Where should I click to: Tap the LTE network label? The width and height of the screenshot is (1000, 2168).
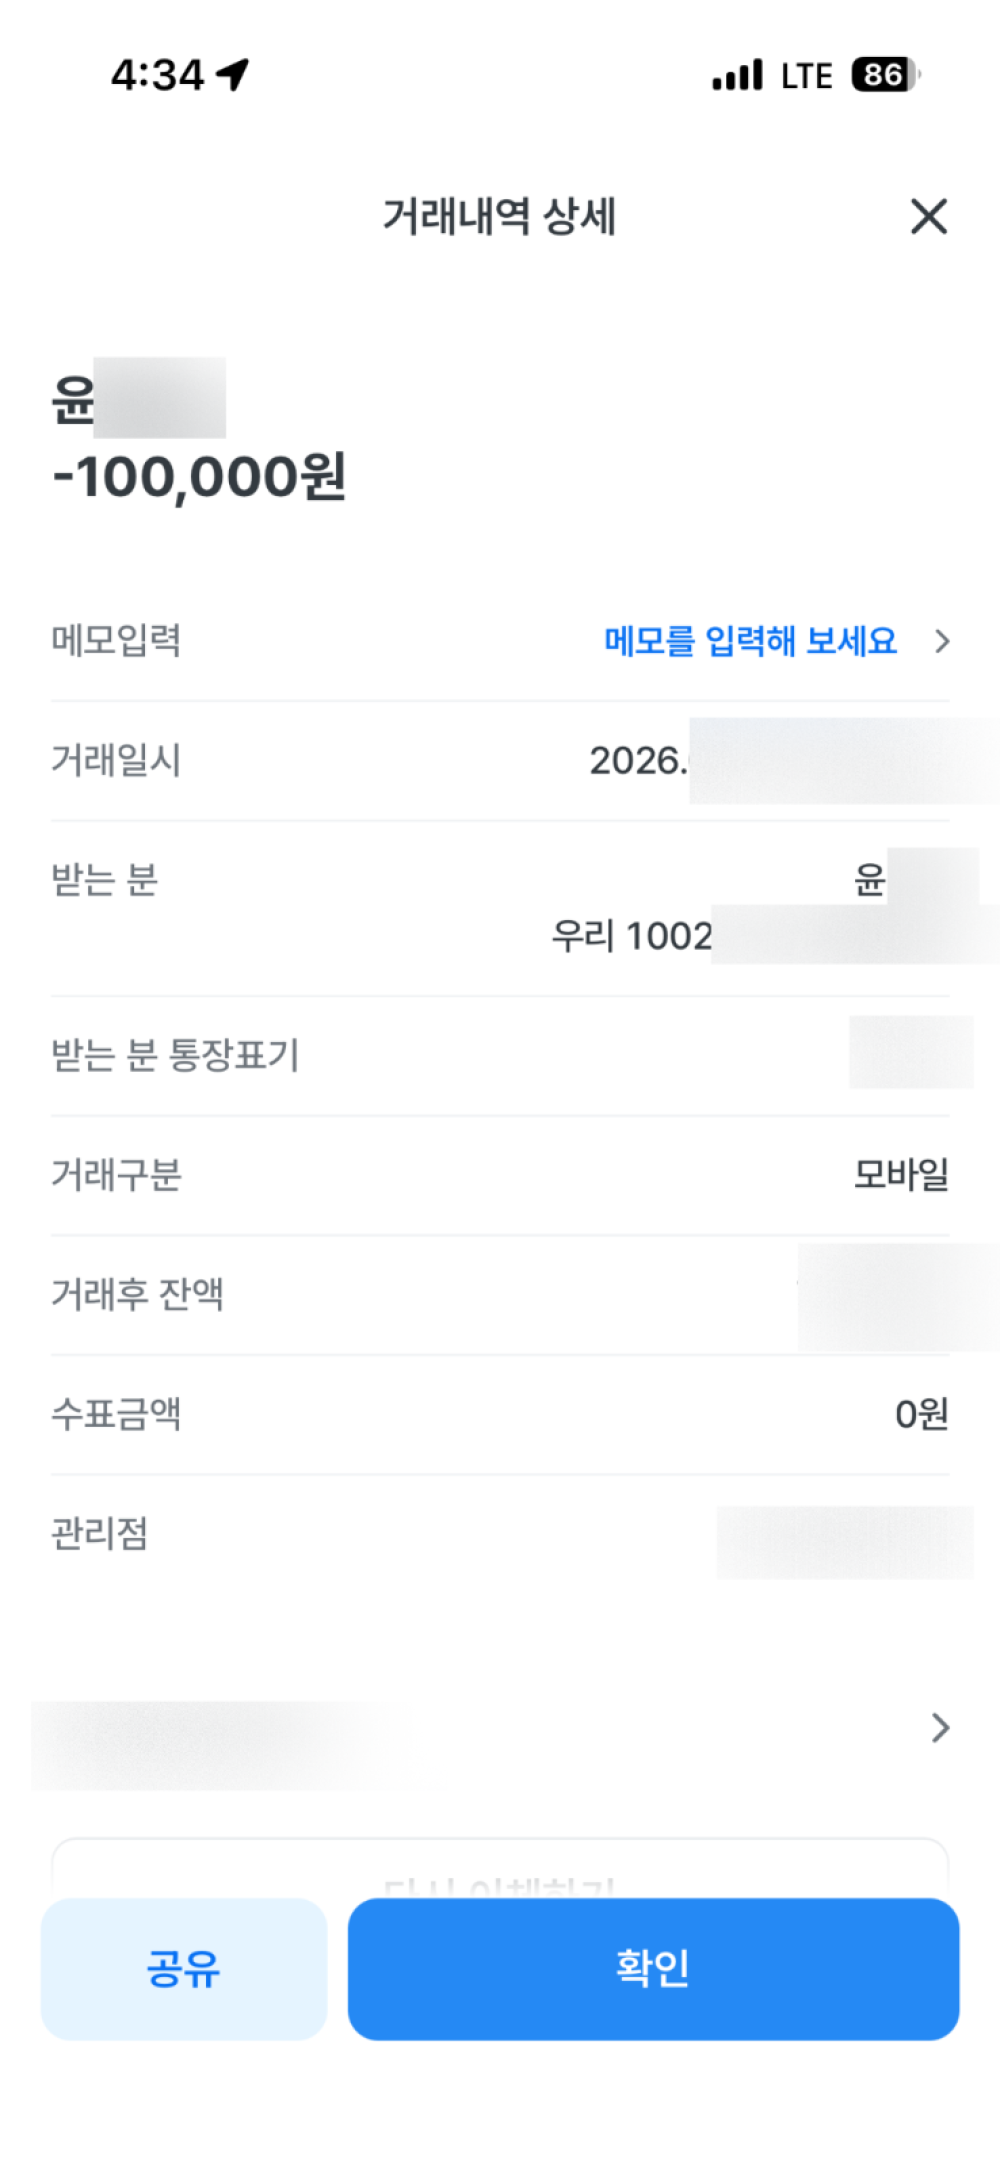pos(806,76)
